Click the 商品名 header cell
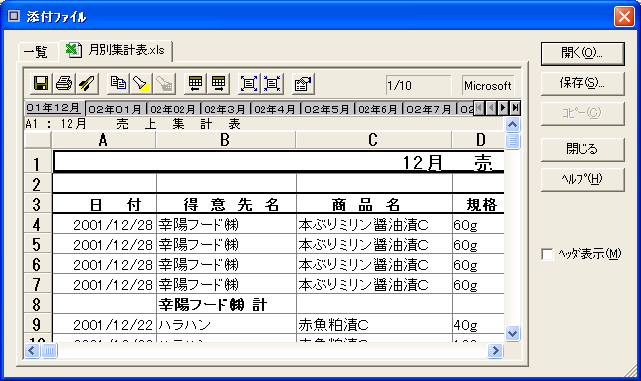Screen dimensions: 641x381 [x=374, y=204]
